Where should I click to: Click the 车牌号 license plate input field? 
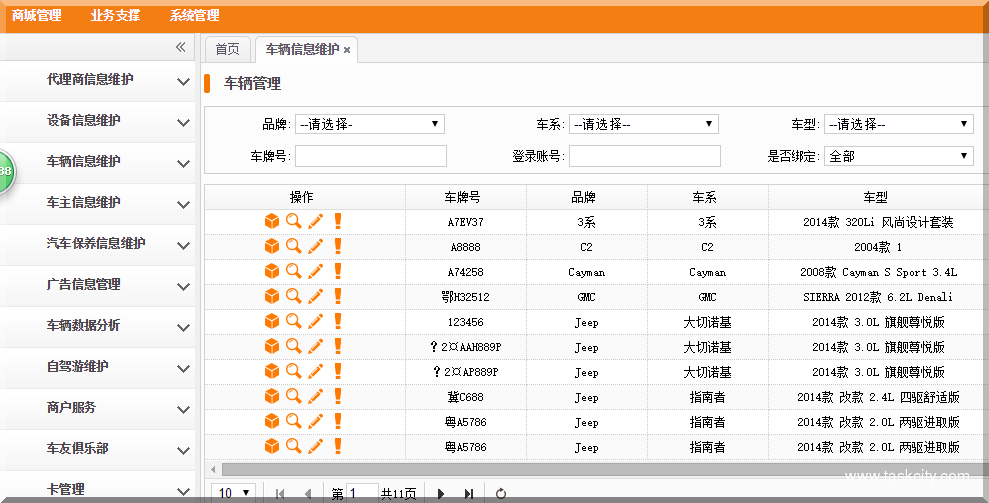click(370, 156)
